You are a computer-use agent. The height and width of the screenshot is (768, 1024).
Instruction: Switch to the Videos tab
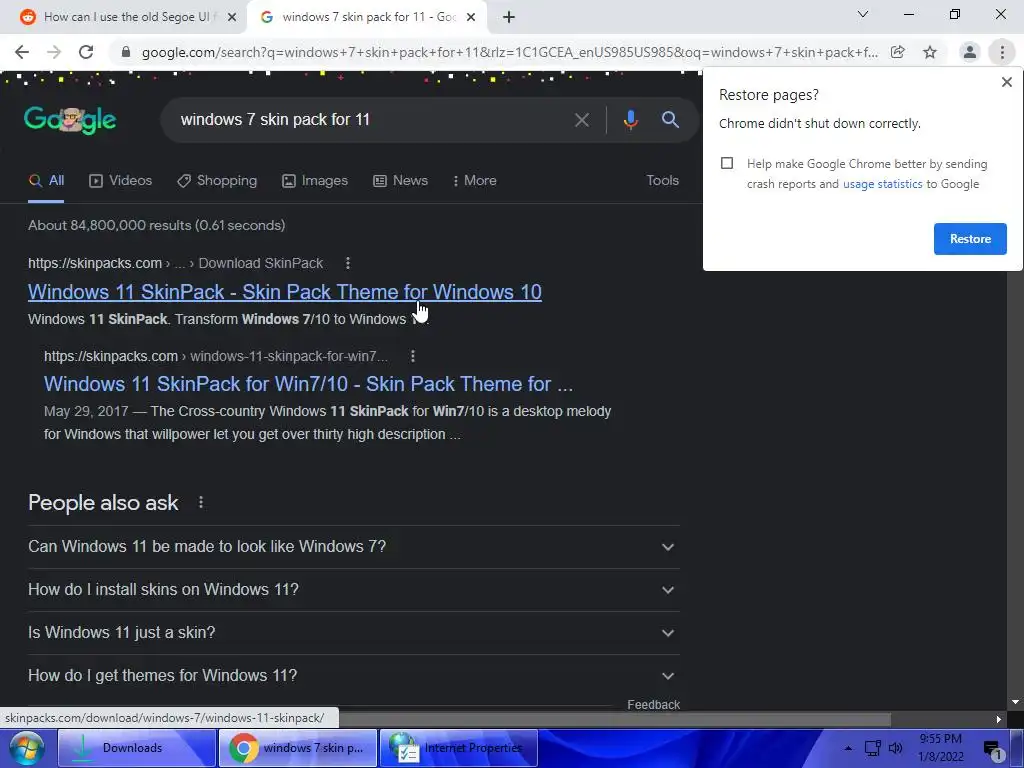(121, 181)
